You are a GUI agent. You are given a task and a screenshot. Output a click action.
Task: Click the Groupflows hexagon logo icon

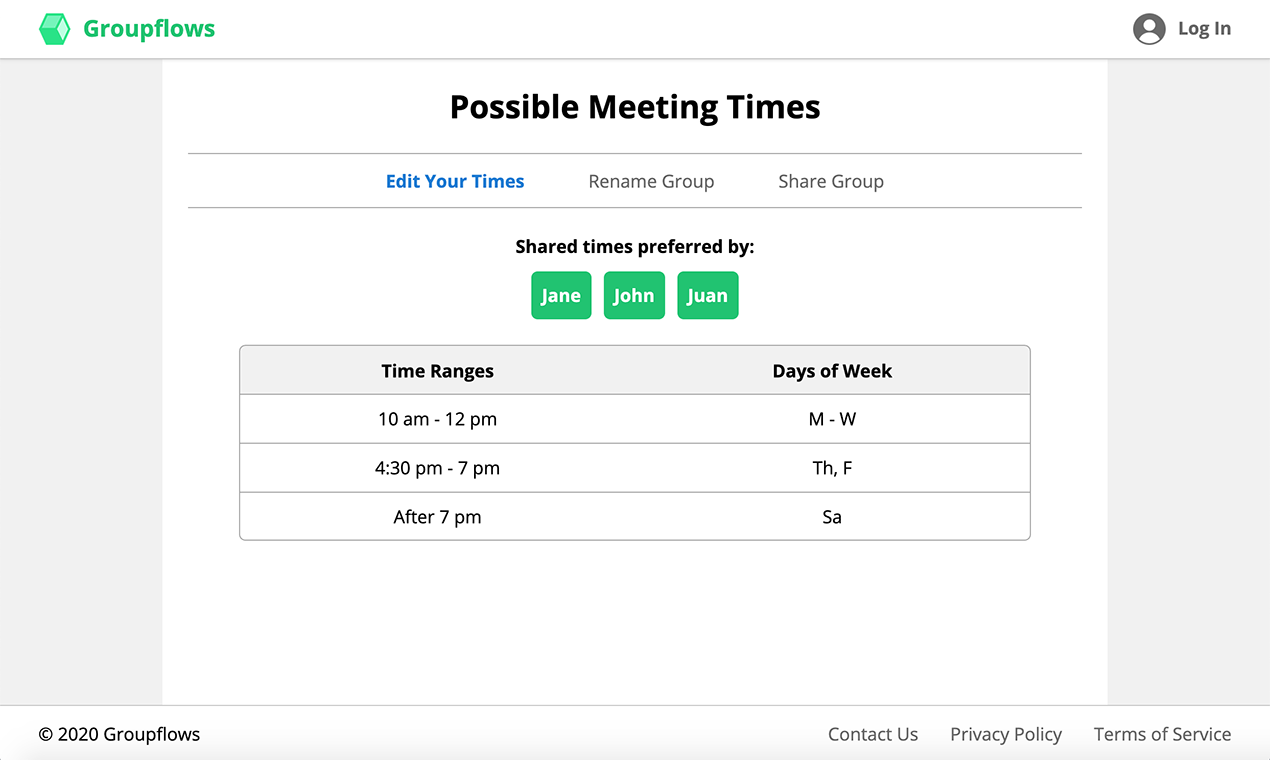pyautogui.click(x=55, y=28)
